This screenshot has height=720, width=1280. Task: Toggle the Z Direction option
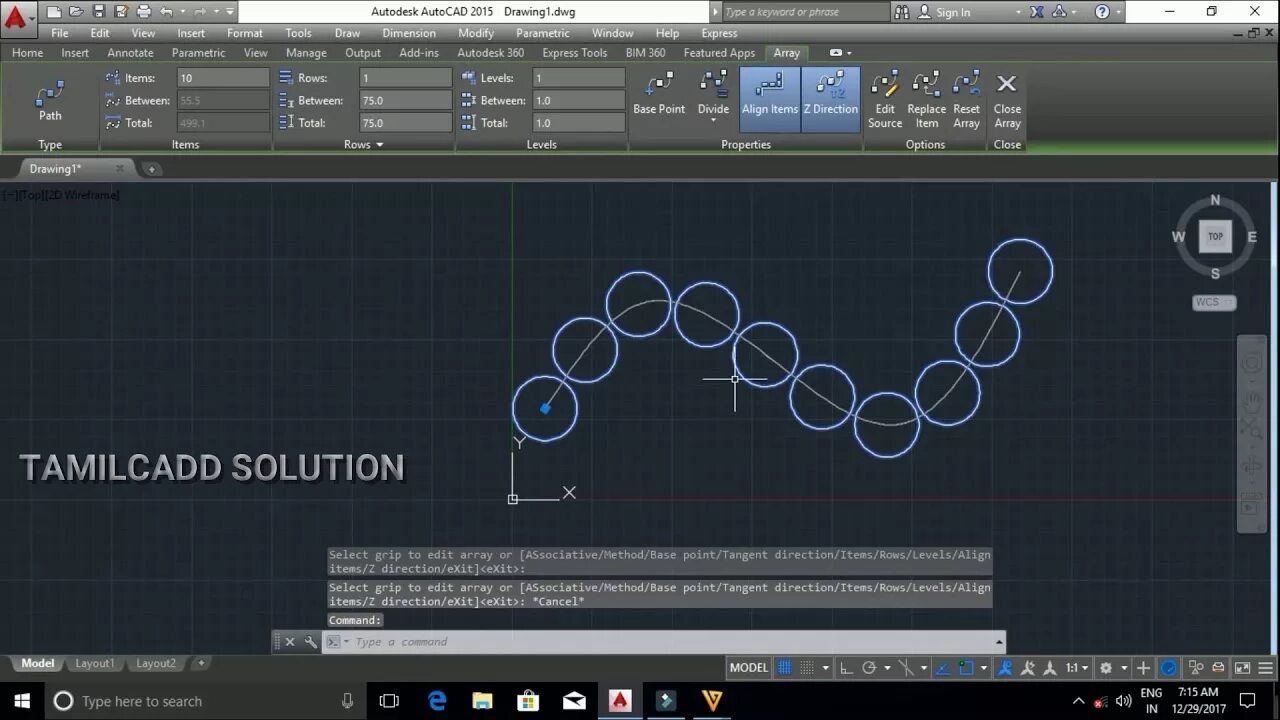830,98
